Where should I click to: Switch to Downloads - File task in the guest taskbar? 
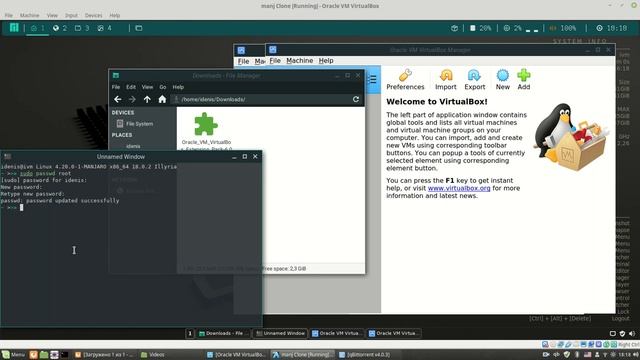pyautogui.click(x=223, y=333)
